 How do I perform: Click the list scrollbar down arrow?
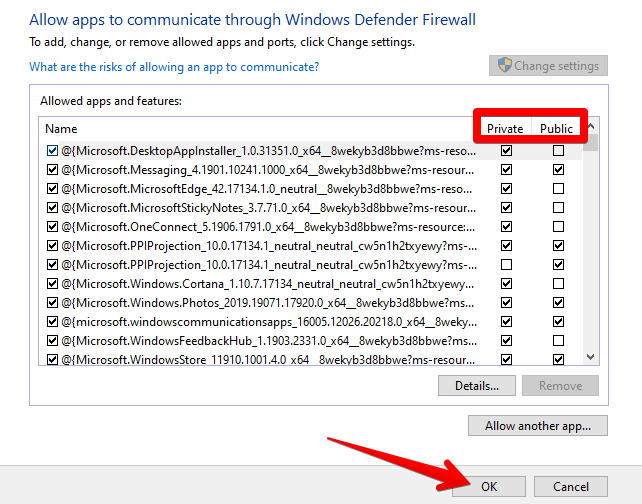[590, 357]
